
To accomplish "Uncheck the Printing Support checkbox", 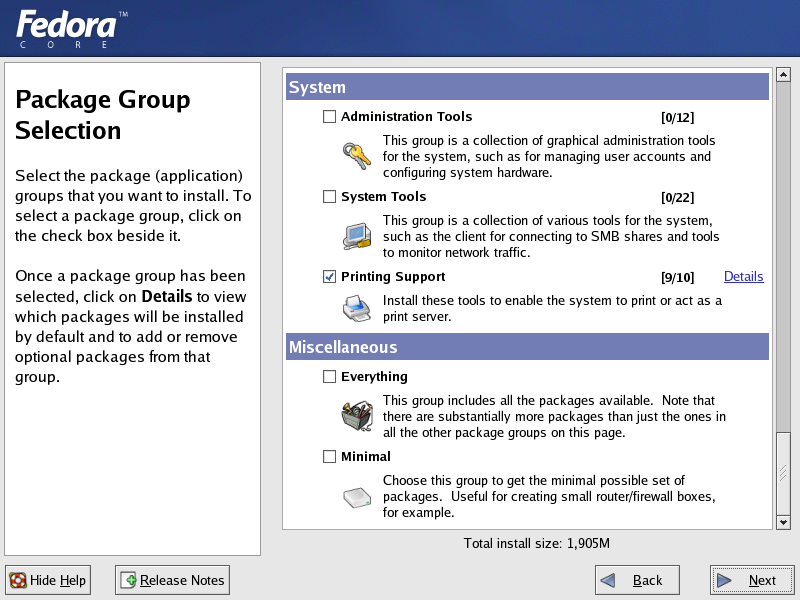I will 330,277.
